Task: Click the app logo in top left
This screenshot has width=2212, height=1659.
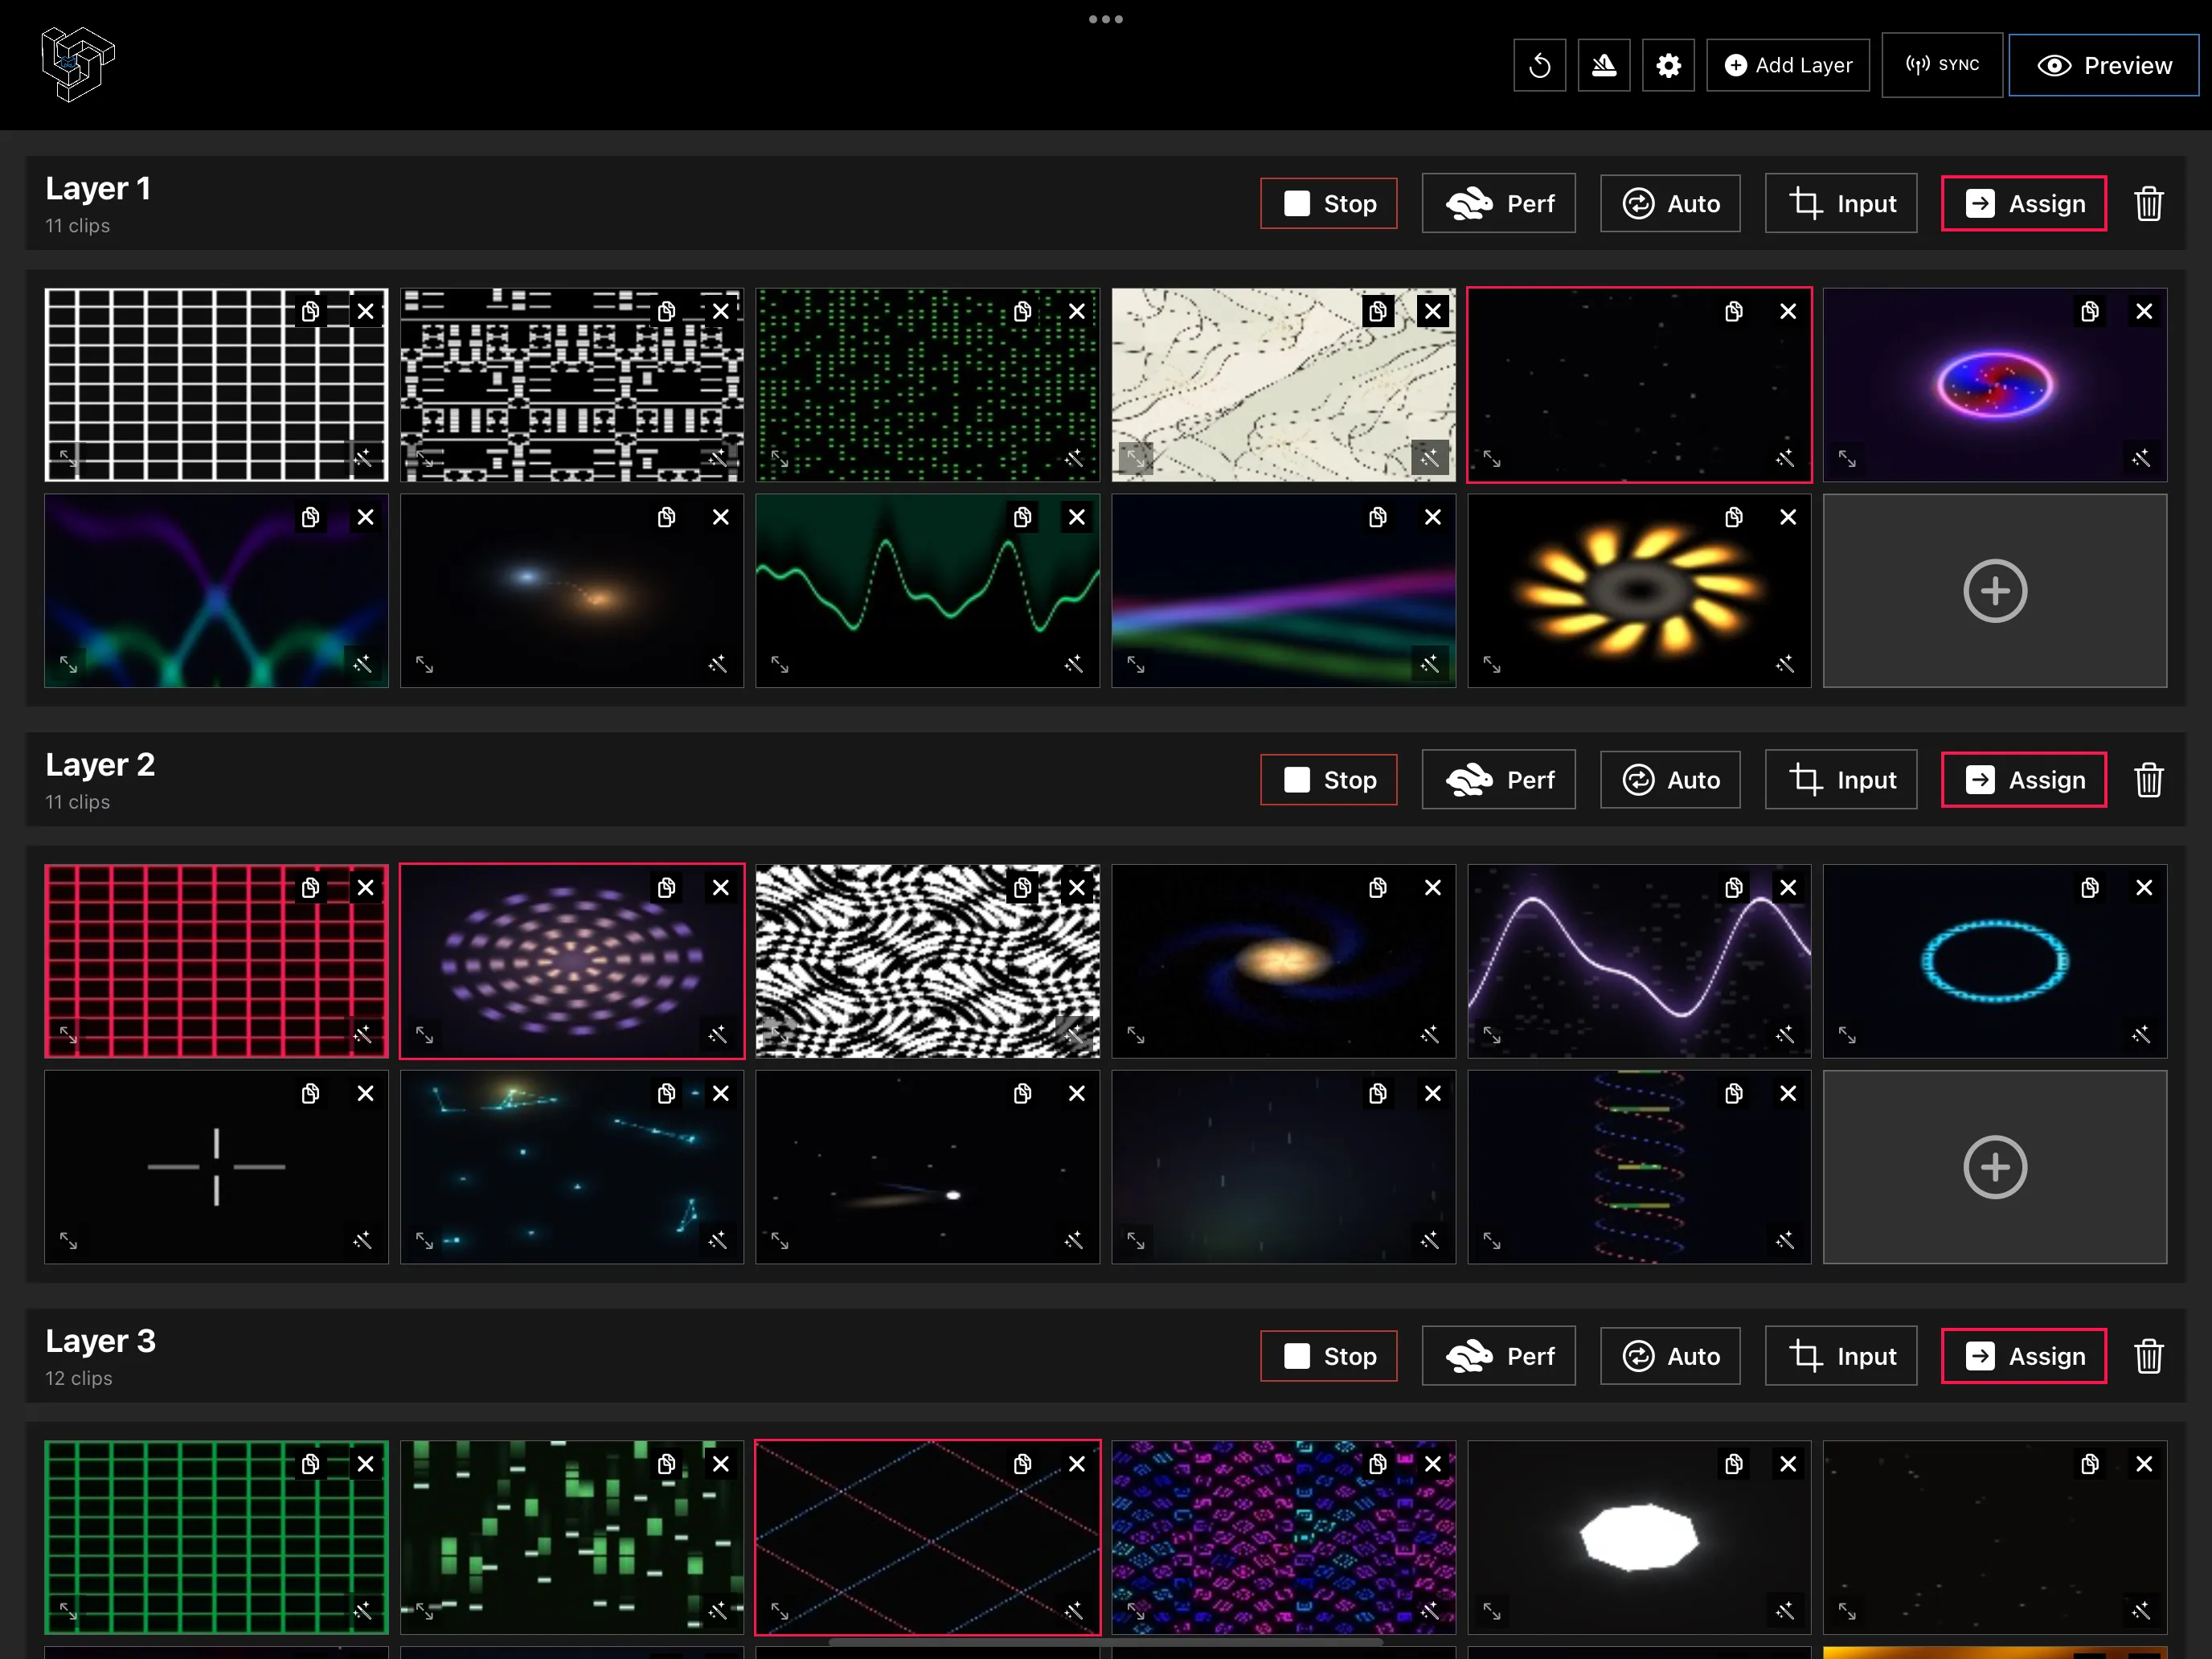Action: point(78,64)
